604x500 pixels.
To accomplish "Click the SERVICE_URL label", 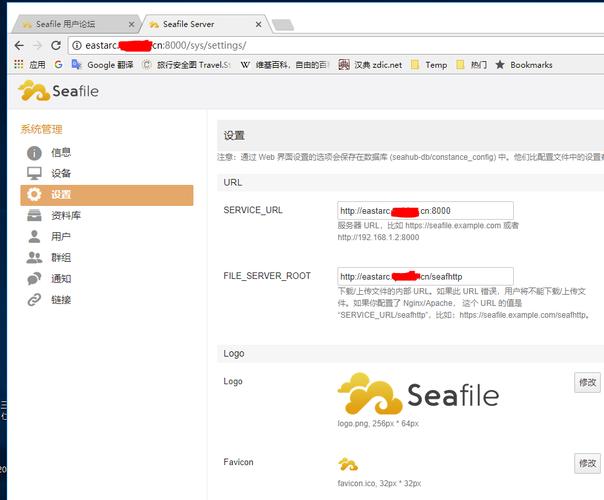I will click(253, 210).
